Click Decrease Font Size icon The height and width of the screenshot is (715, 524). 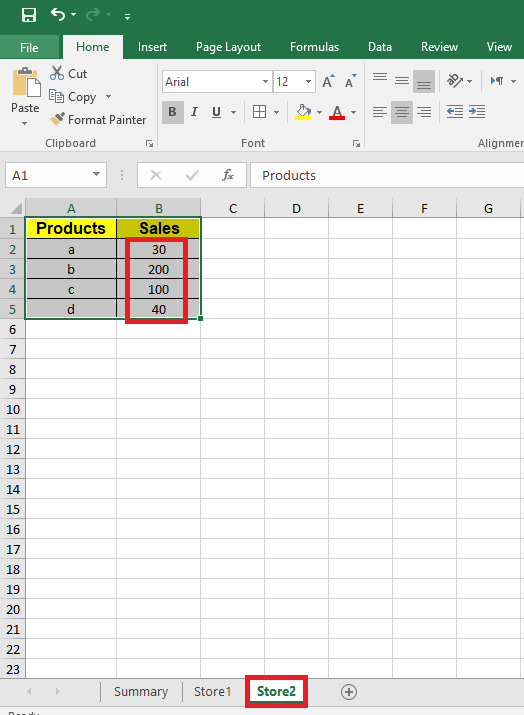pyautogui.click(x=351, y=82)
